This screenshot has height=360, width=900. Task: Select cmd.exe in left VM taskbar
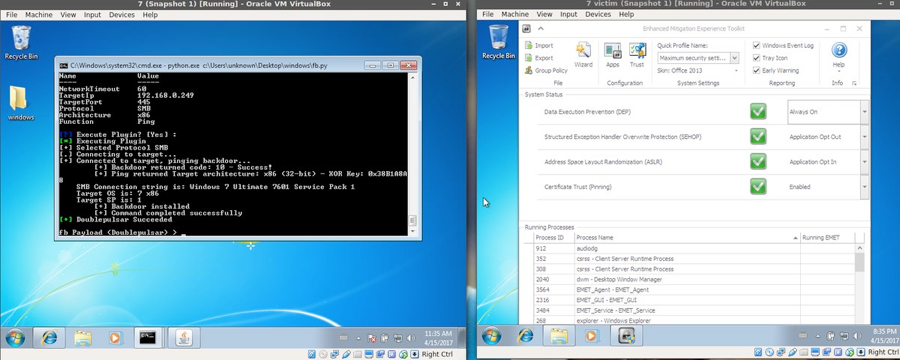coord(148,338)
